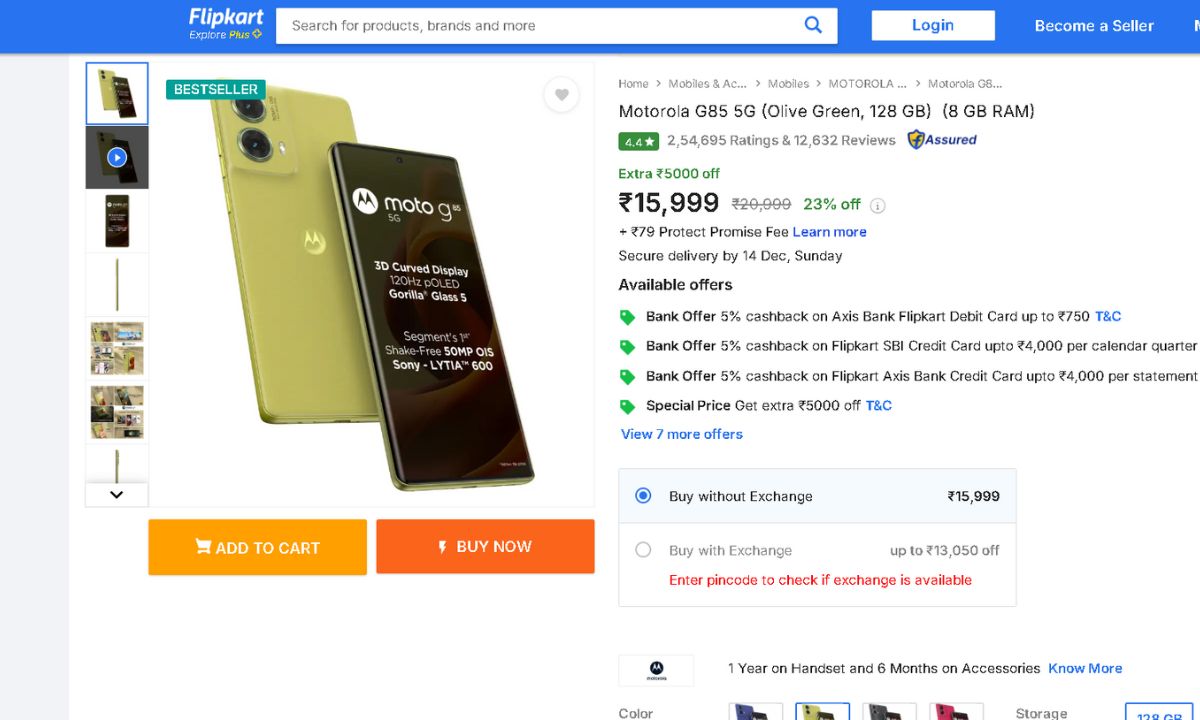
Task: Select Buy without Exchange option
Action: (x=643, y=496)
